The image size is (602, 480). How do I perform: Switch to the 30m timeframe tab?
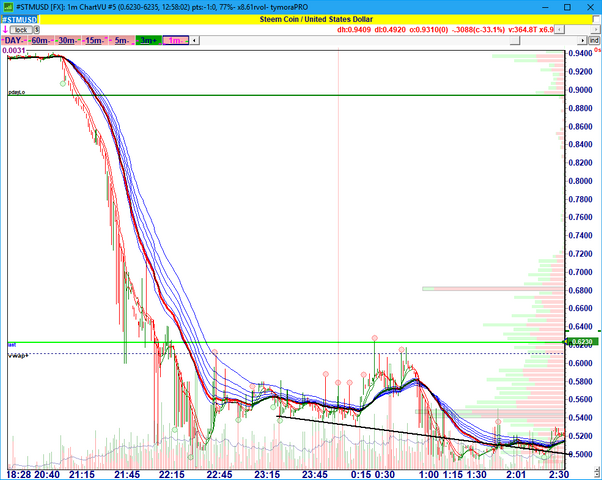click(68, 40)
